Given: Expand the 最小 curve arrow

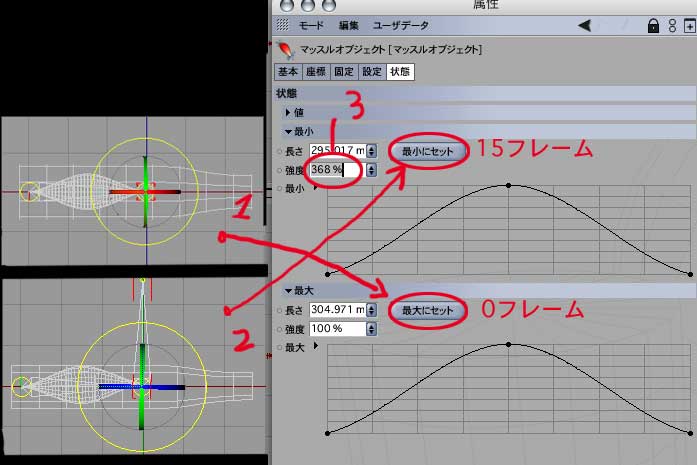Looking at the screenshot, I should 315,188.
